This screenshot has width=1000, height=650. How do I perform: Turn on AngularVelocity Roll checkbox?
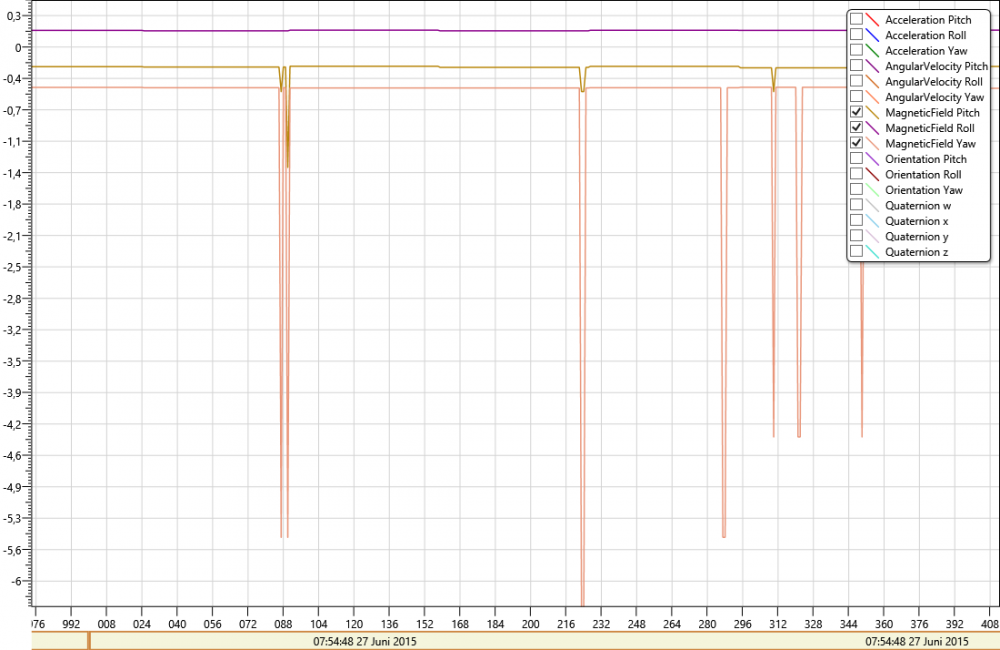tap(856, 81)
